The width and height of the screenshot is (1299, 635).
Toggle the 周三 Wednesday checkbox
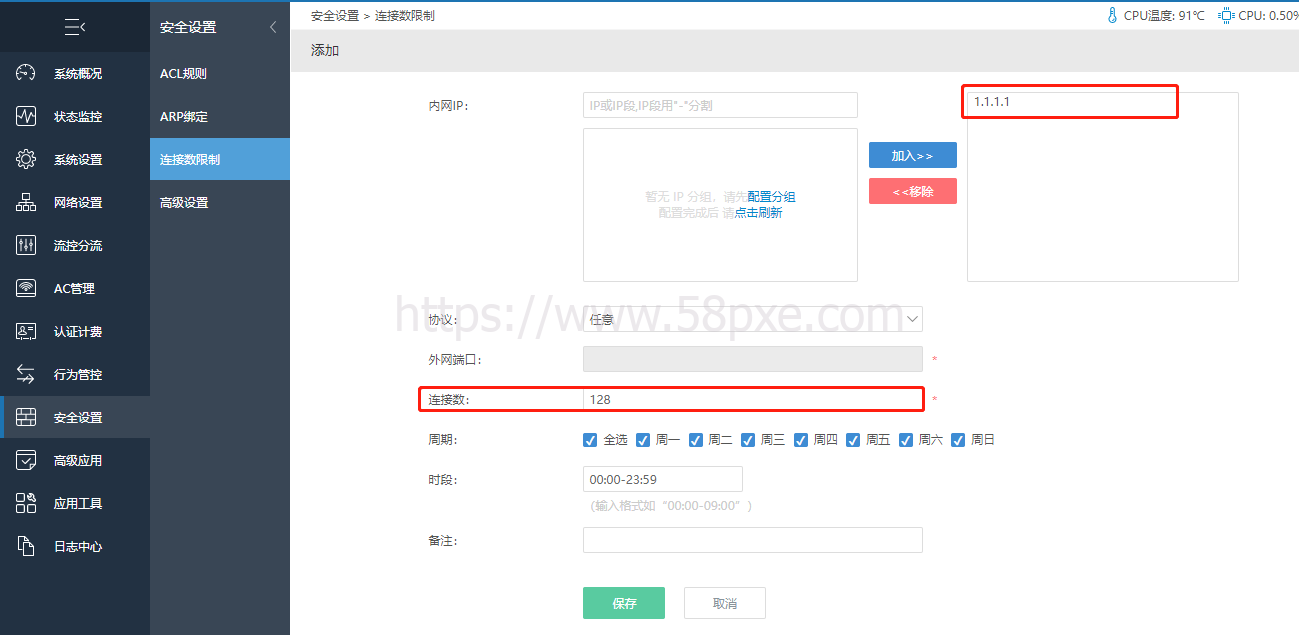click(x=748, y=440)
